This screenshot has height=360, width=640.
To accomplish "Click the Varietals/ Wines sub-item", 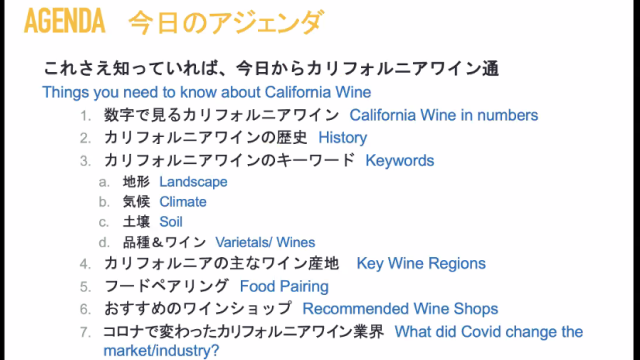I will pos(265,242).
